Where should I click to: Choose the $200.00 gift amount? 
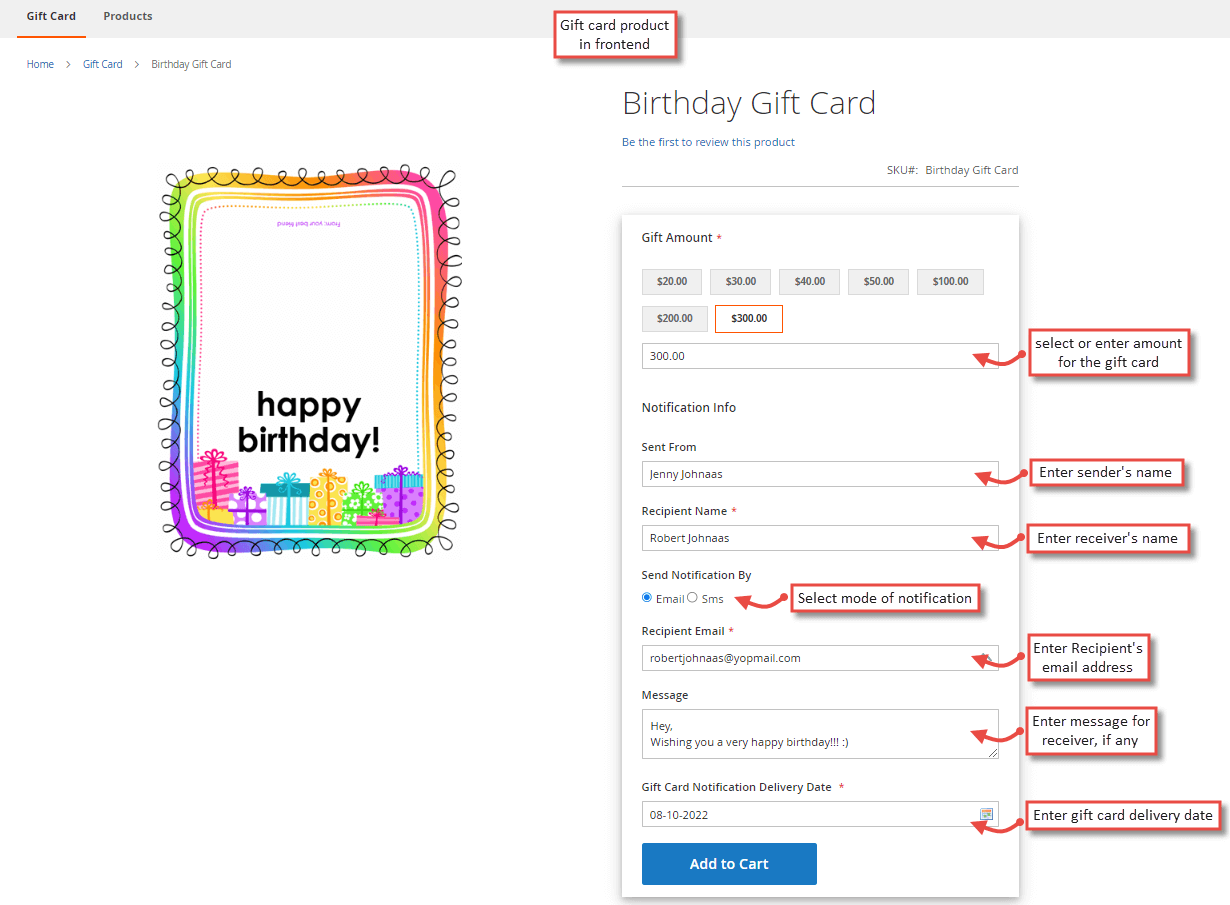tap(675, 318)
